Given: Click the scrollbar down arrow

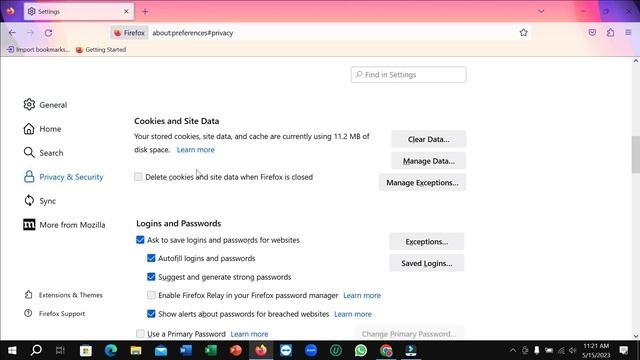Looking at the screenshot, I should (636, 336).
